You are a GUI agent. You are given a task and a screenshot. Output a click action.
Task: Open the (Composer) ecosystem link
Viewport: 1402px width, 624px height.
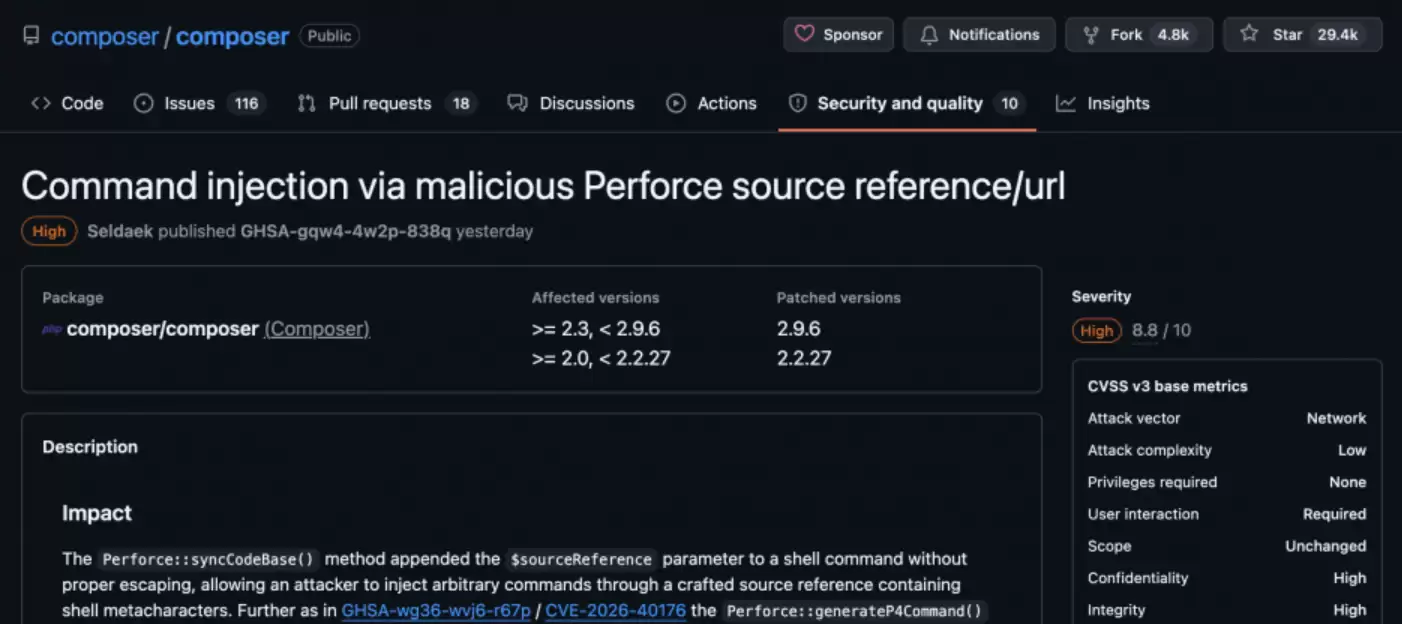317,329
